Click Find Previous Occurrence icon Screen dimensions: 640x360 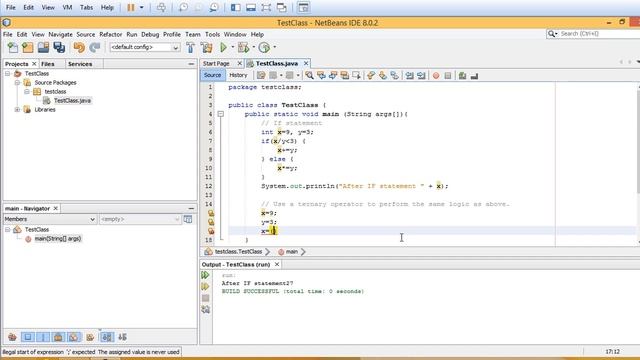click(321, 76)
